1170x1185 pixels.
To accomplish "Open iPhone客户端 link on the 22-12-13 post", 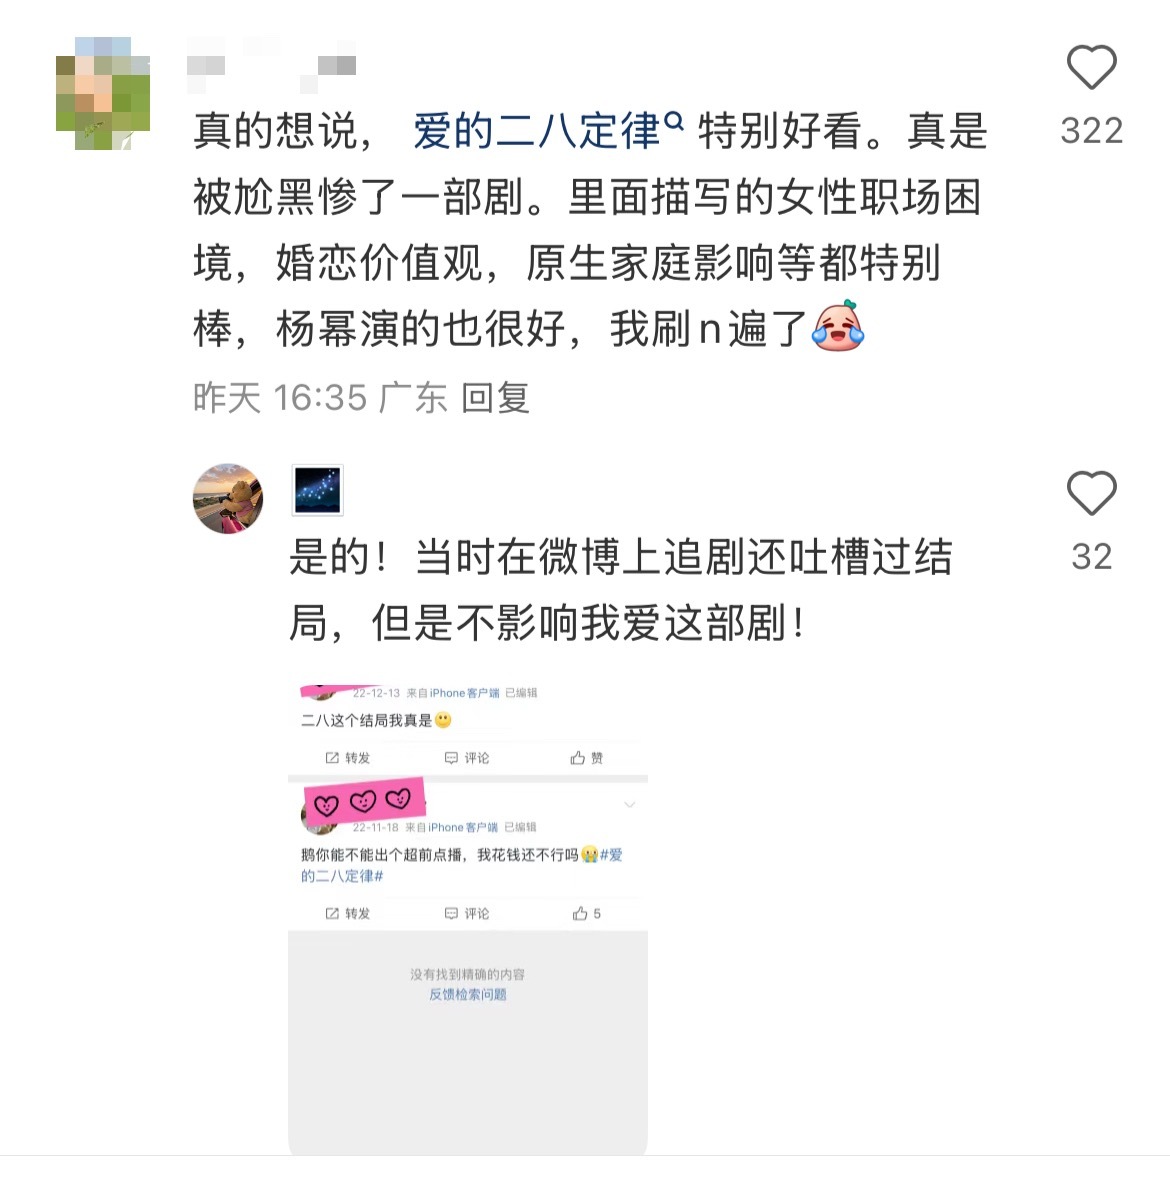I will click(x=464, y=693).
